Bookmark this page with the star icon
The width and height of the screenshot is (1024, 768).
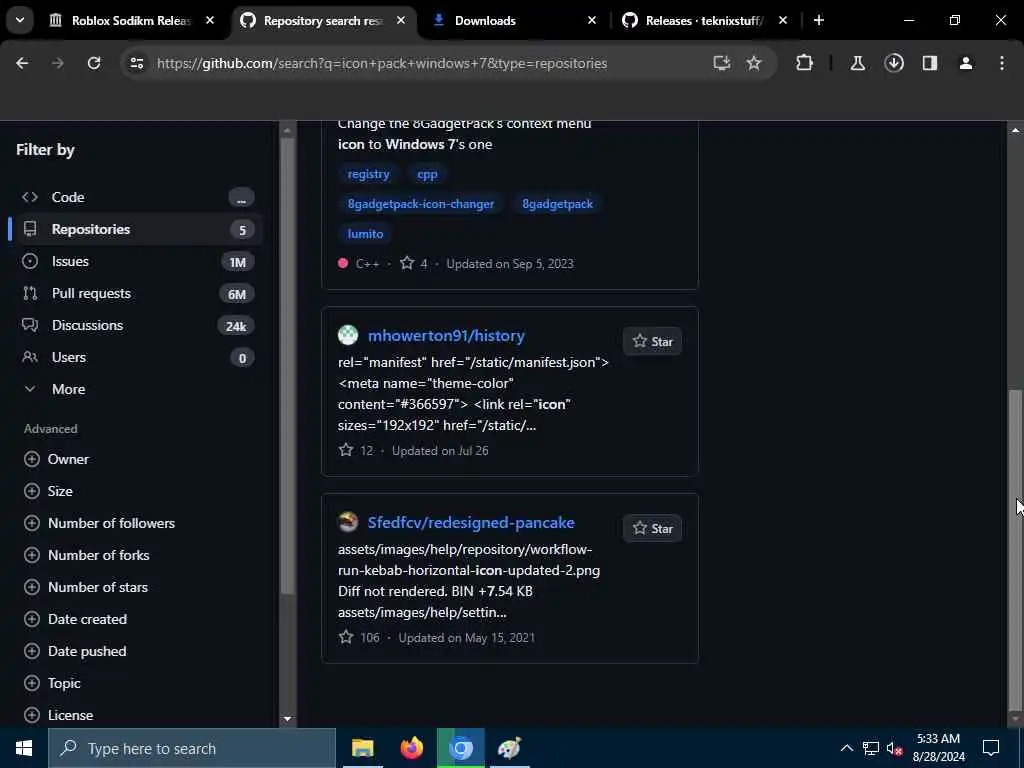click(754, 63)
